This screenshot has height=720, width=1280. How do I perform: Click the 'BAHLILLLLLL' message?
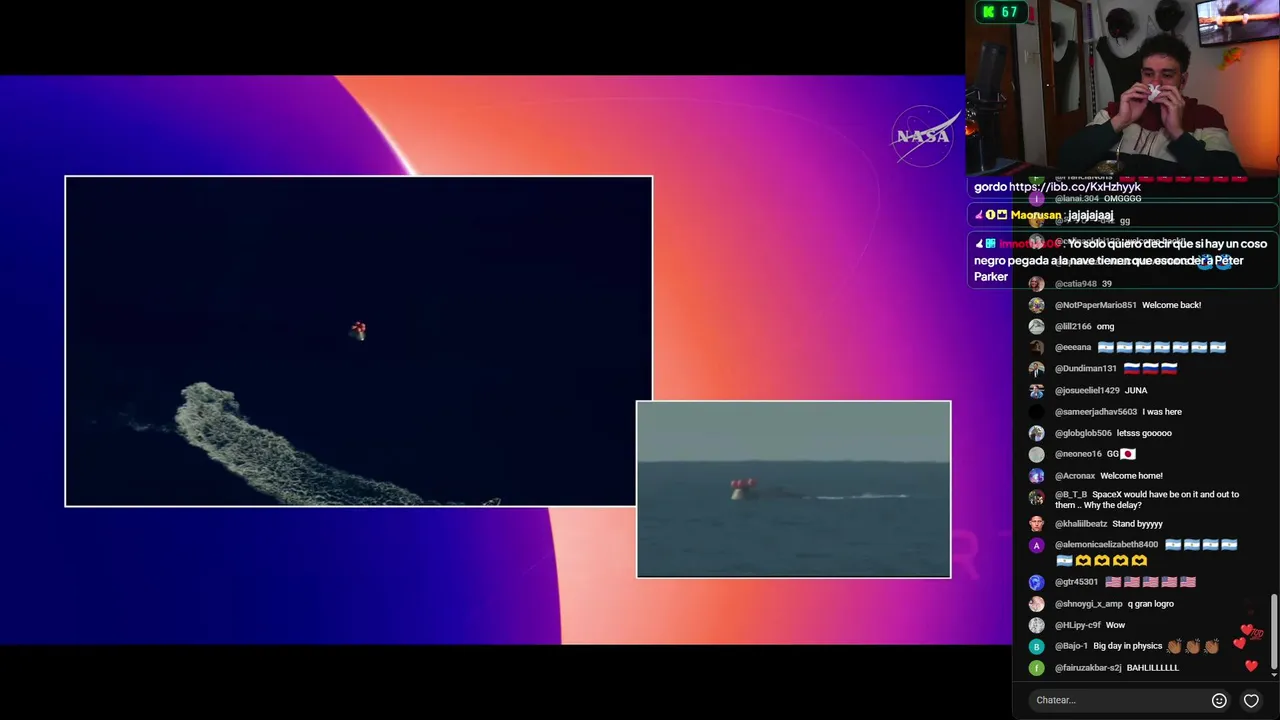click(1153, 668)
